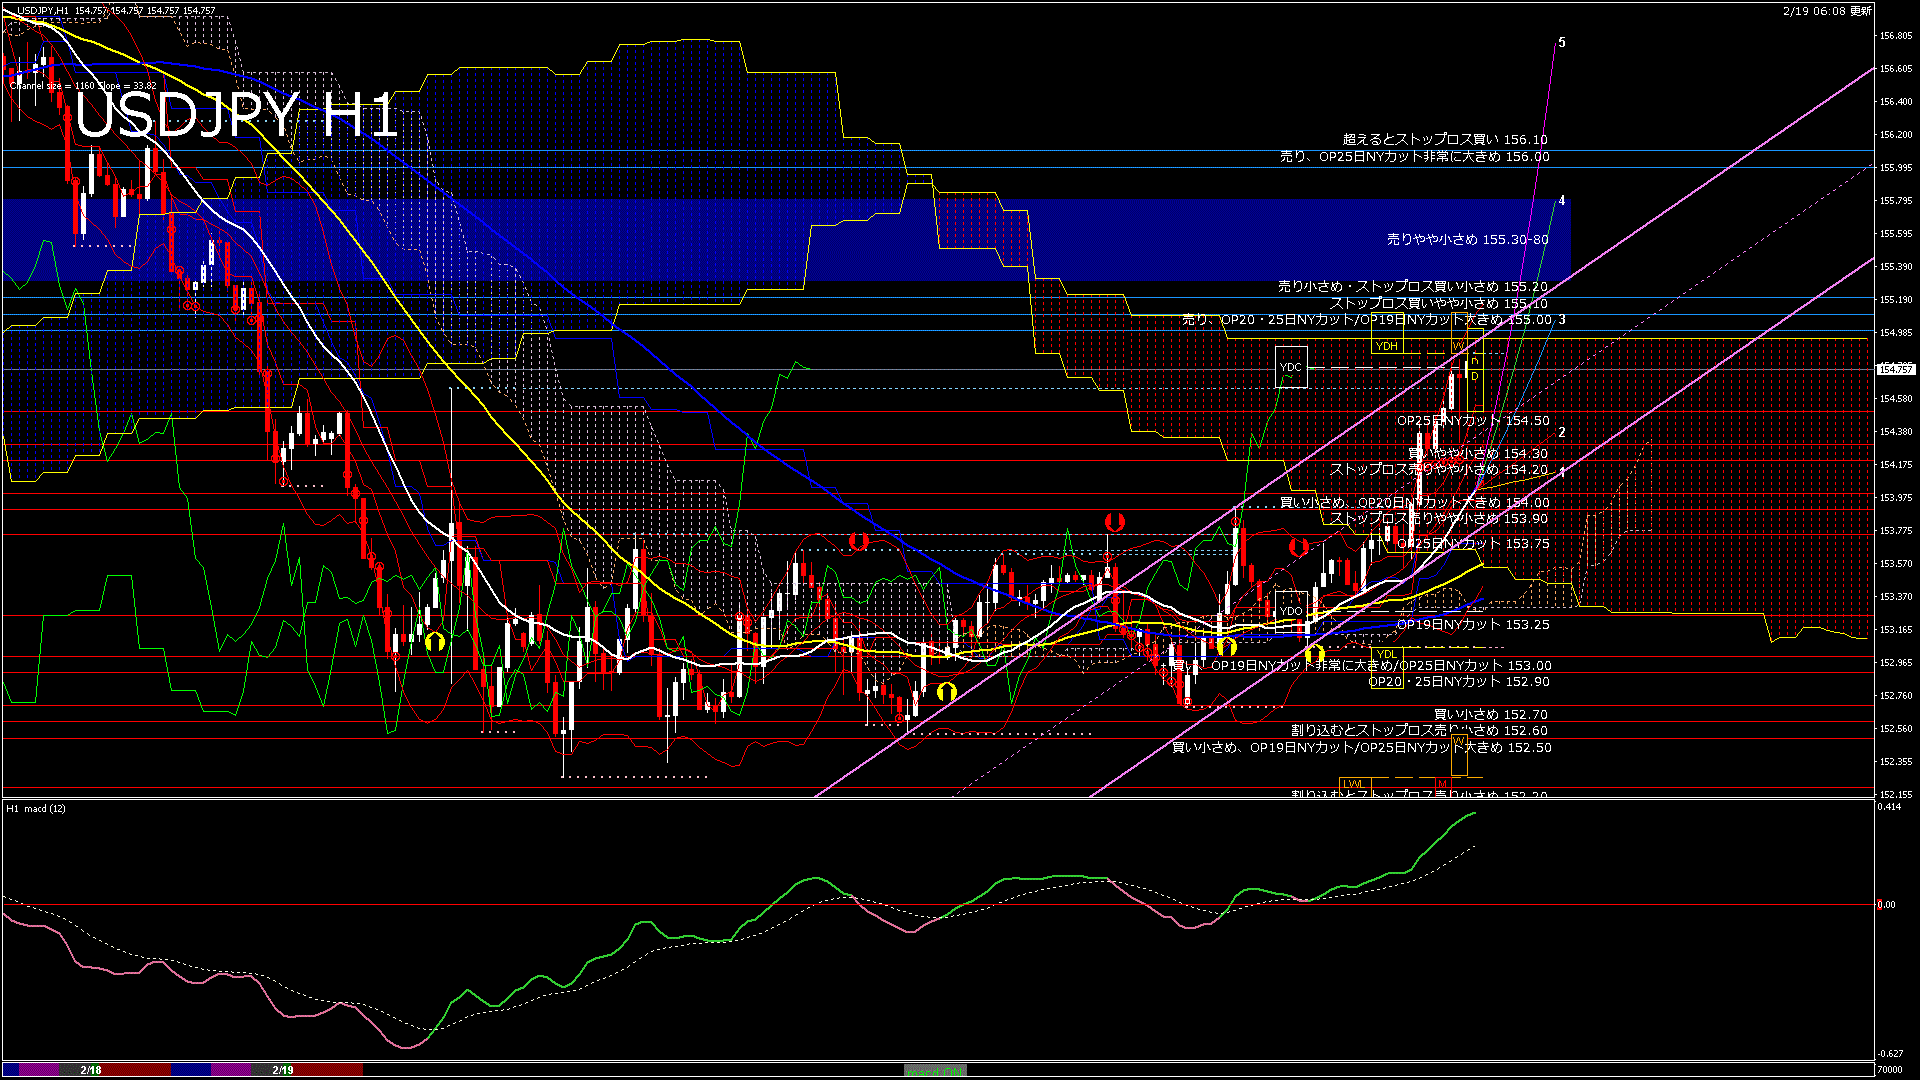The width and height of the screenshot is (1920, 1080).
Task: Click the YDC label box
Action: [x=1291, y=367]
